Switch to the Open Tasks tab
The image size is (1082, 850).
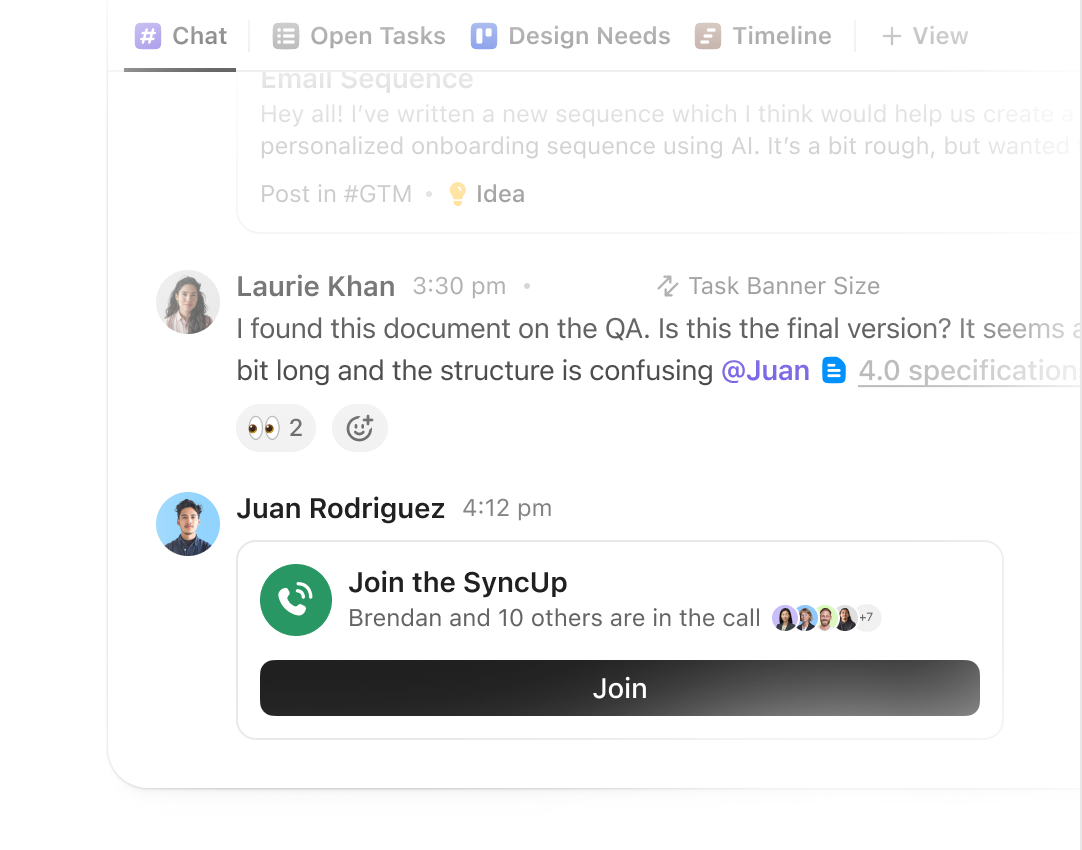click(x=358, y=35)
